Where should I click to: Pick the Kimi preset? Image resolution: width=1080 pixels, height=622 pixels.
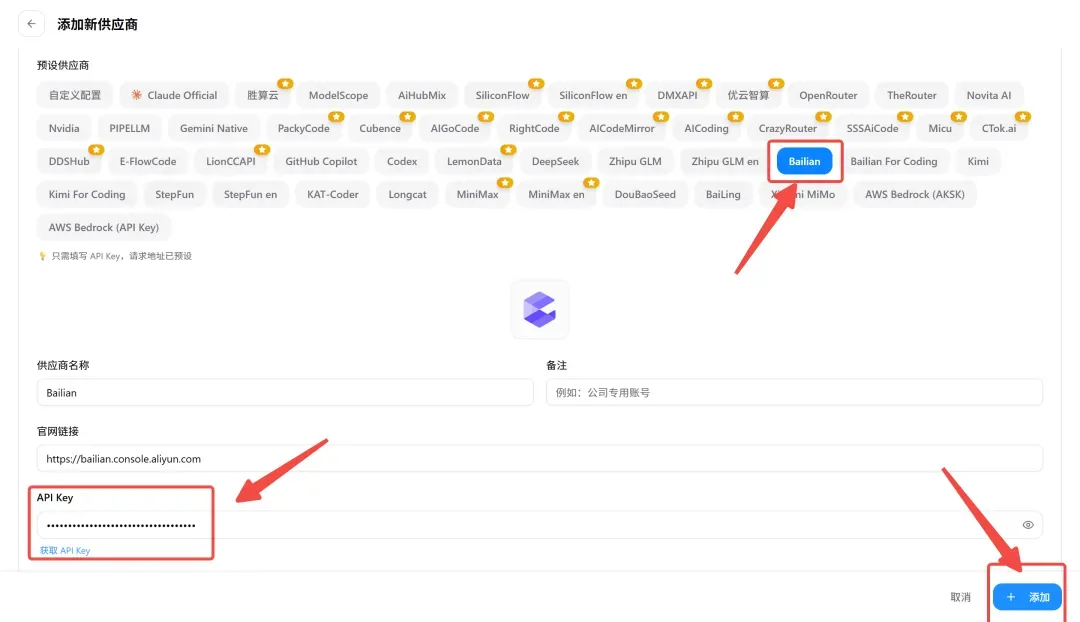(977, 161)
